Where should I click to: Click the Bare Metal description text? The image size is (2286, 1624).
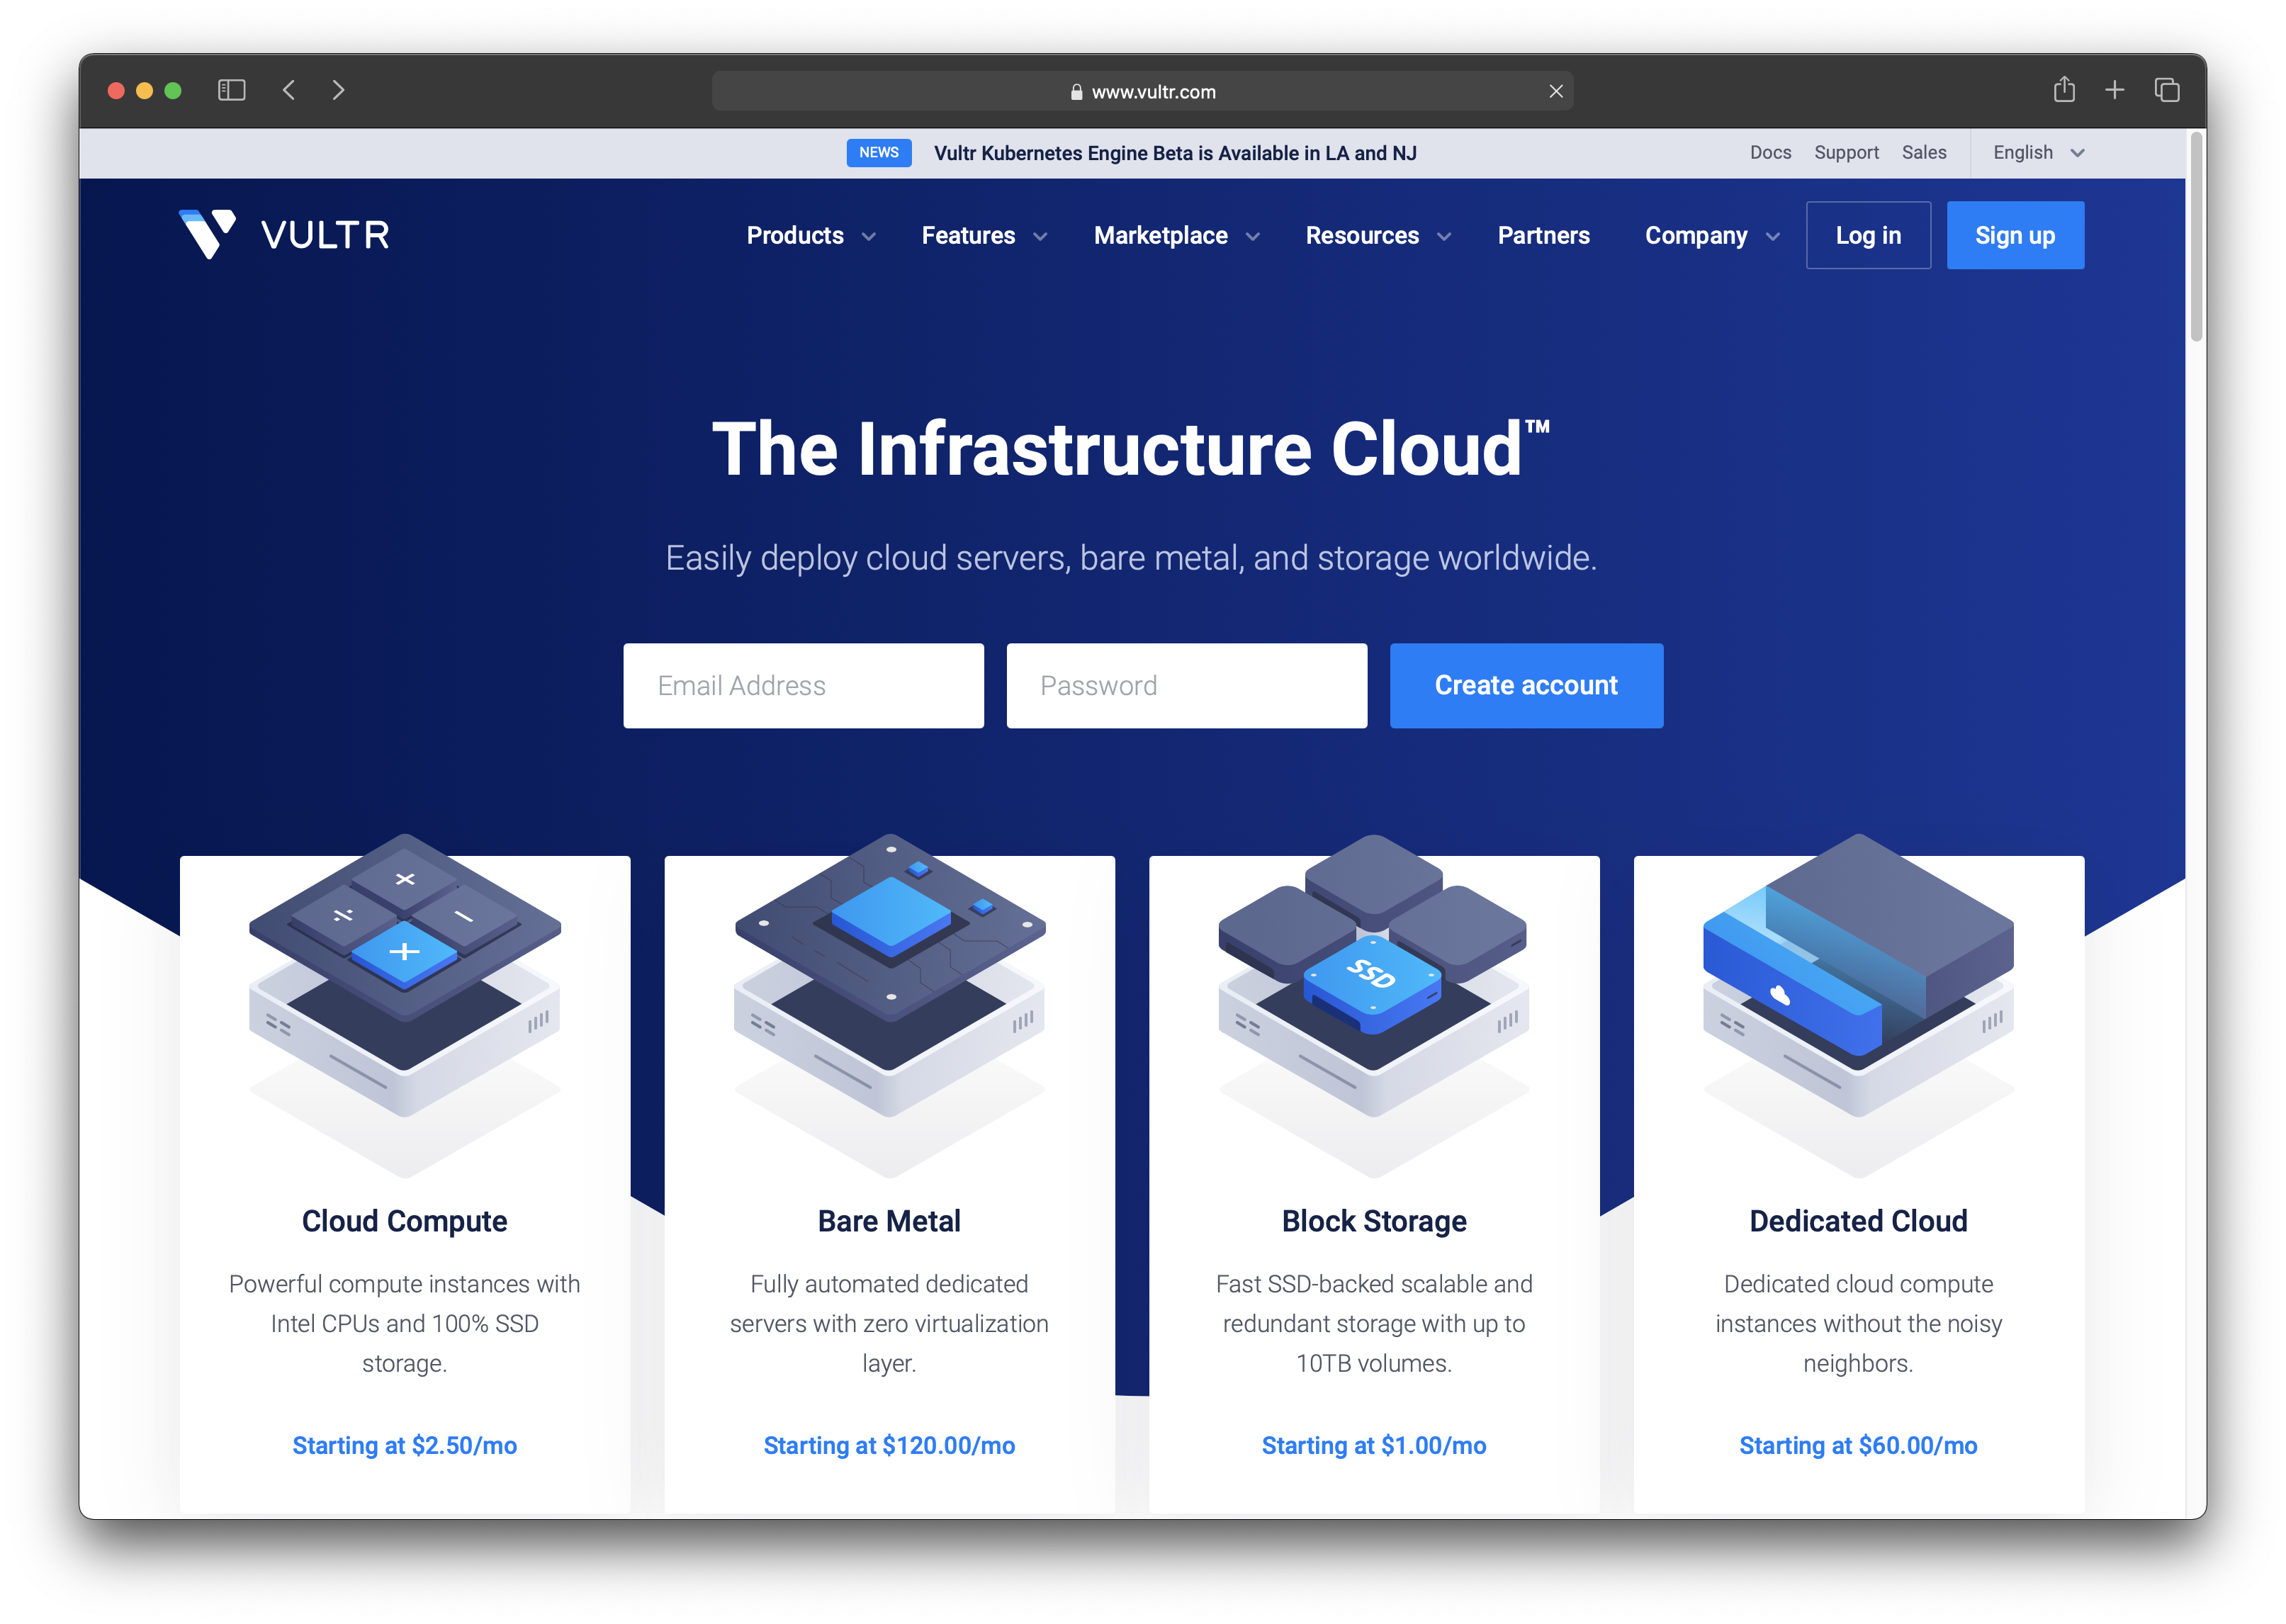[x=889, y=1323]
